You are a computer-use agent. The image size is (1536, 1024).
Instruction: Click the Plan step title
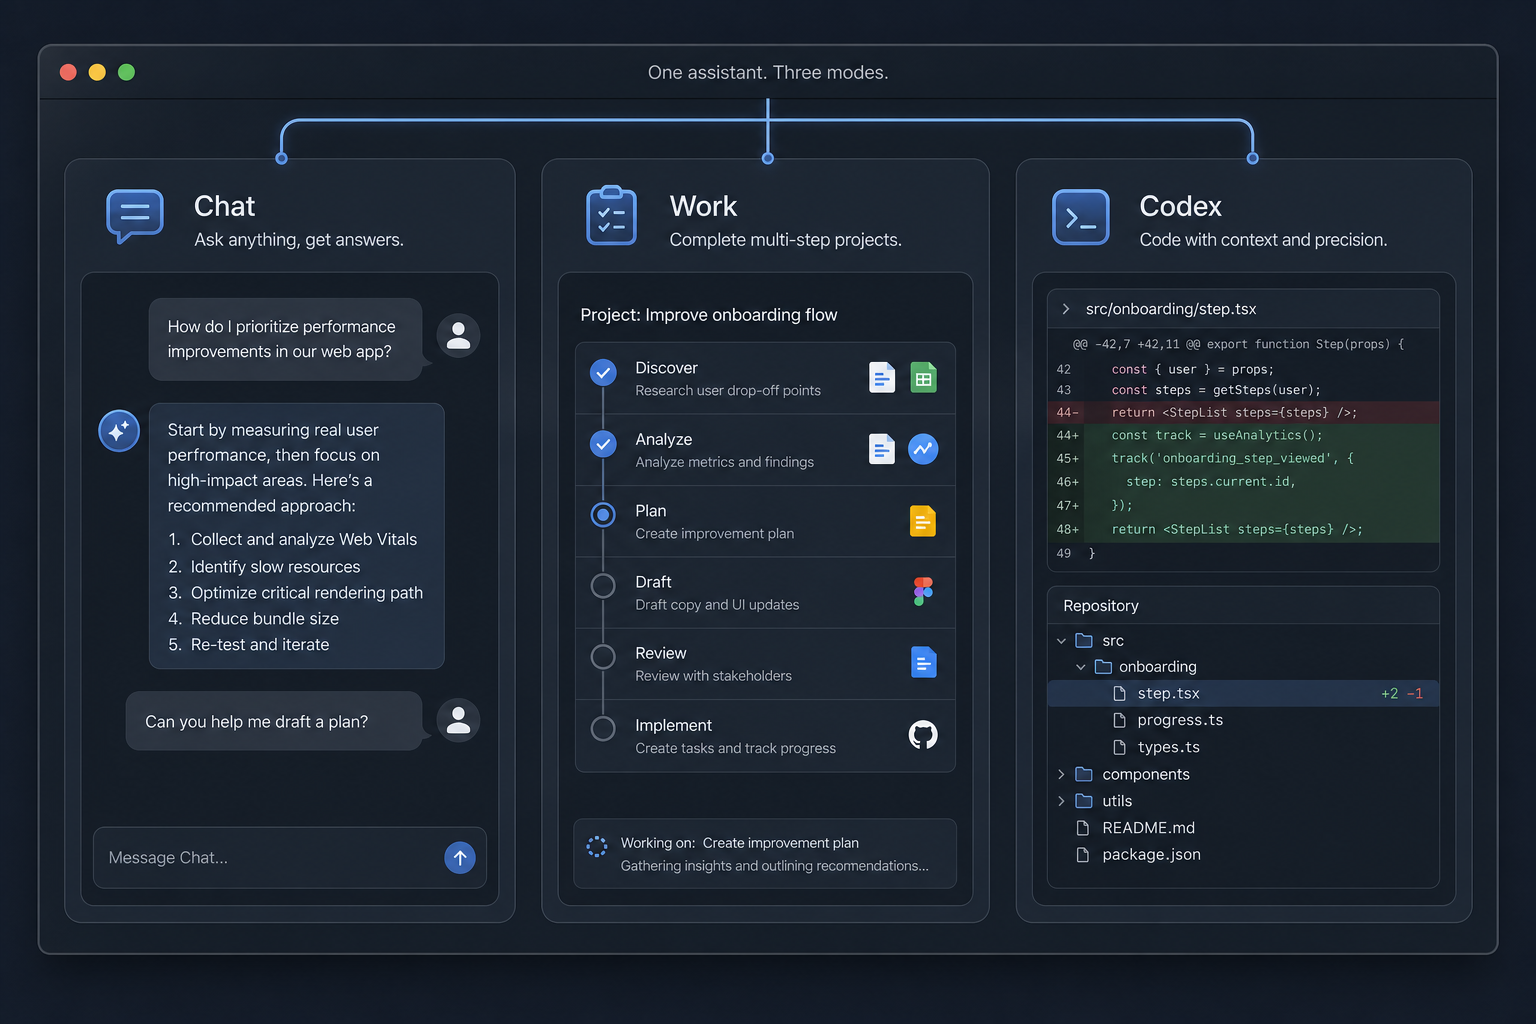click(651, 511)
